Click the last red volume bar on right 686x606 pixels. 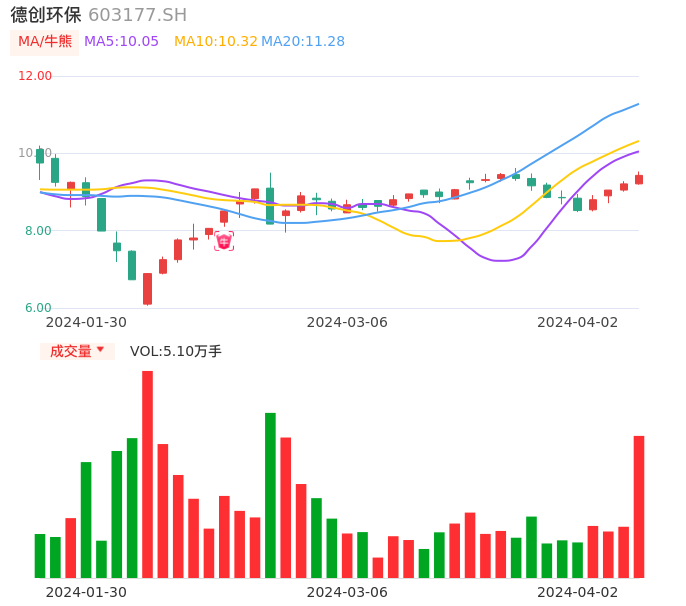[639, 506]
